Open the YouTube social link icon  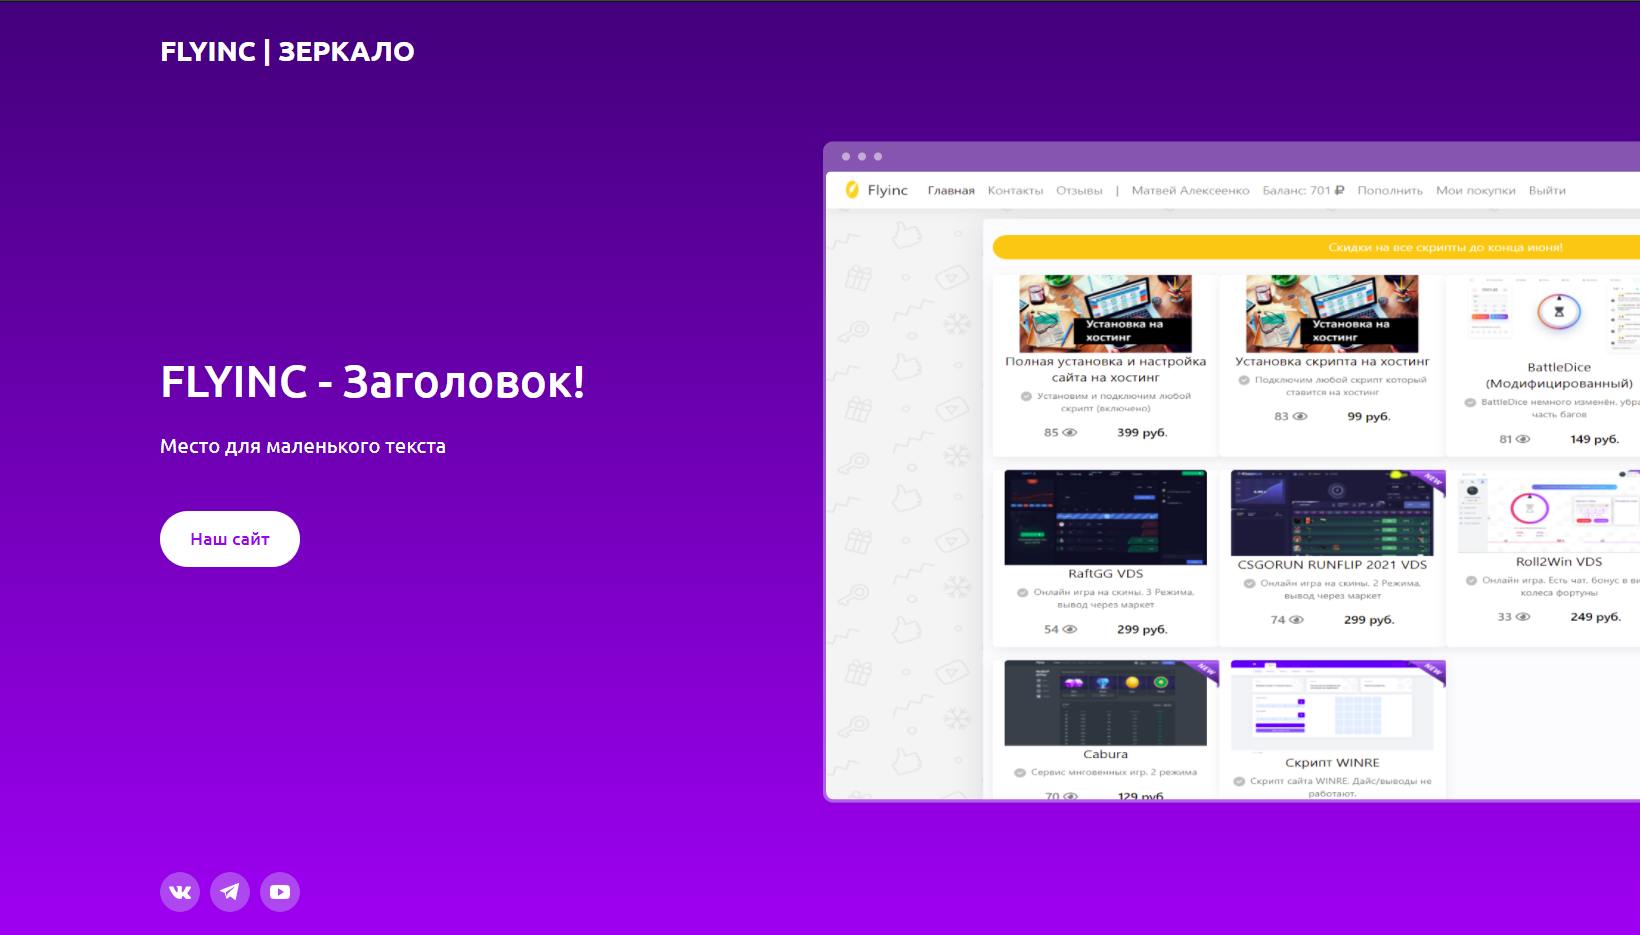tap(280, 892)
